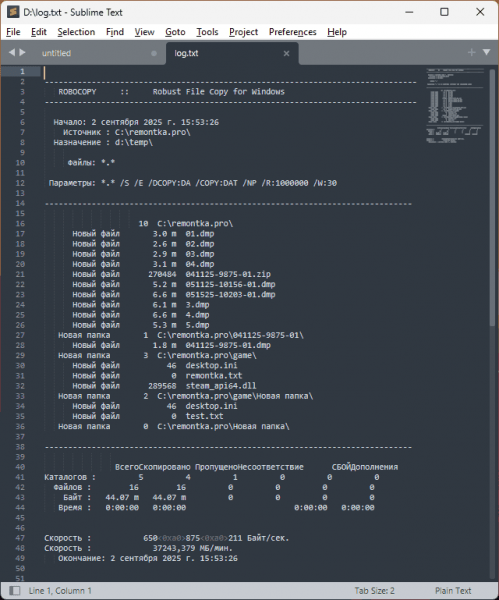This screenshot has width=499, height=600.
Task: Click file name 5.dmp on line 26
Action: point(197,325)
